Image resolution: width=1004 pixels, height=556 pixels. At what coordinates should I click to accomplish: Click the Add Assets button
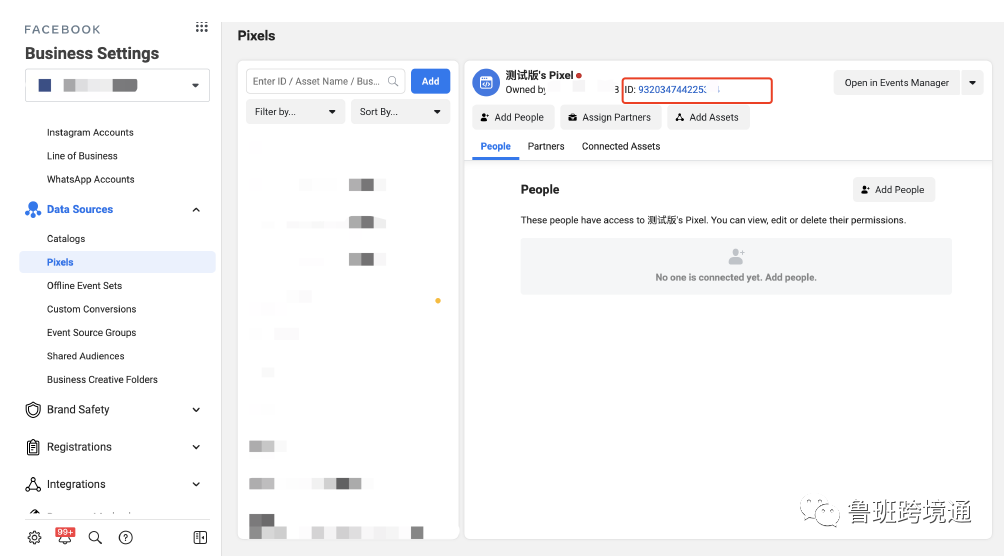tap(708, 117)
